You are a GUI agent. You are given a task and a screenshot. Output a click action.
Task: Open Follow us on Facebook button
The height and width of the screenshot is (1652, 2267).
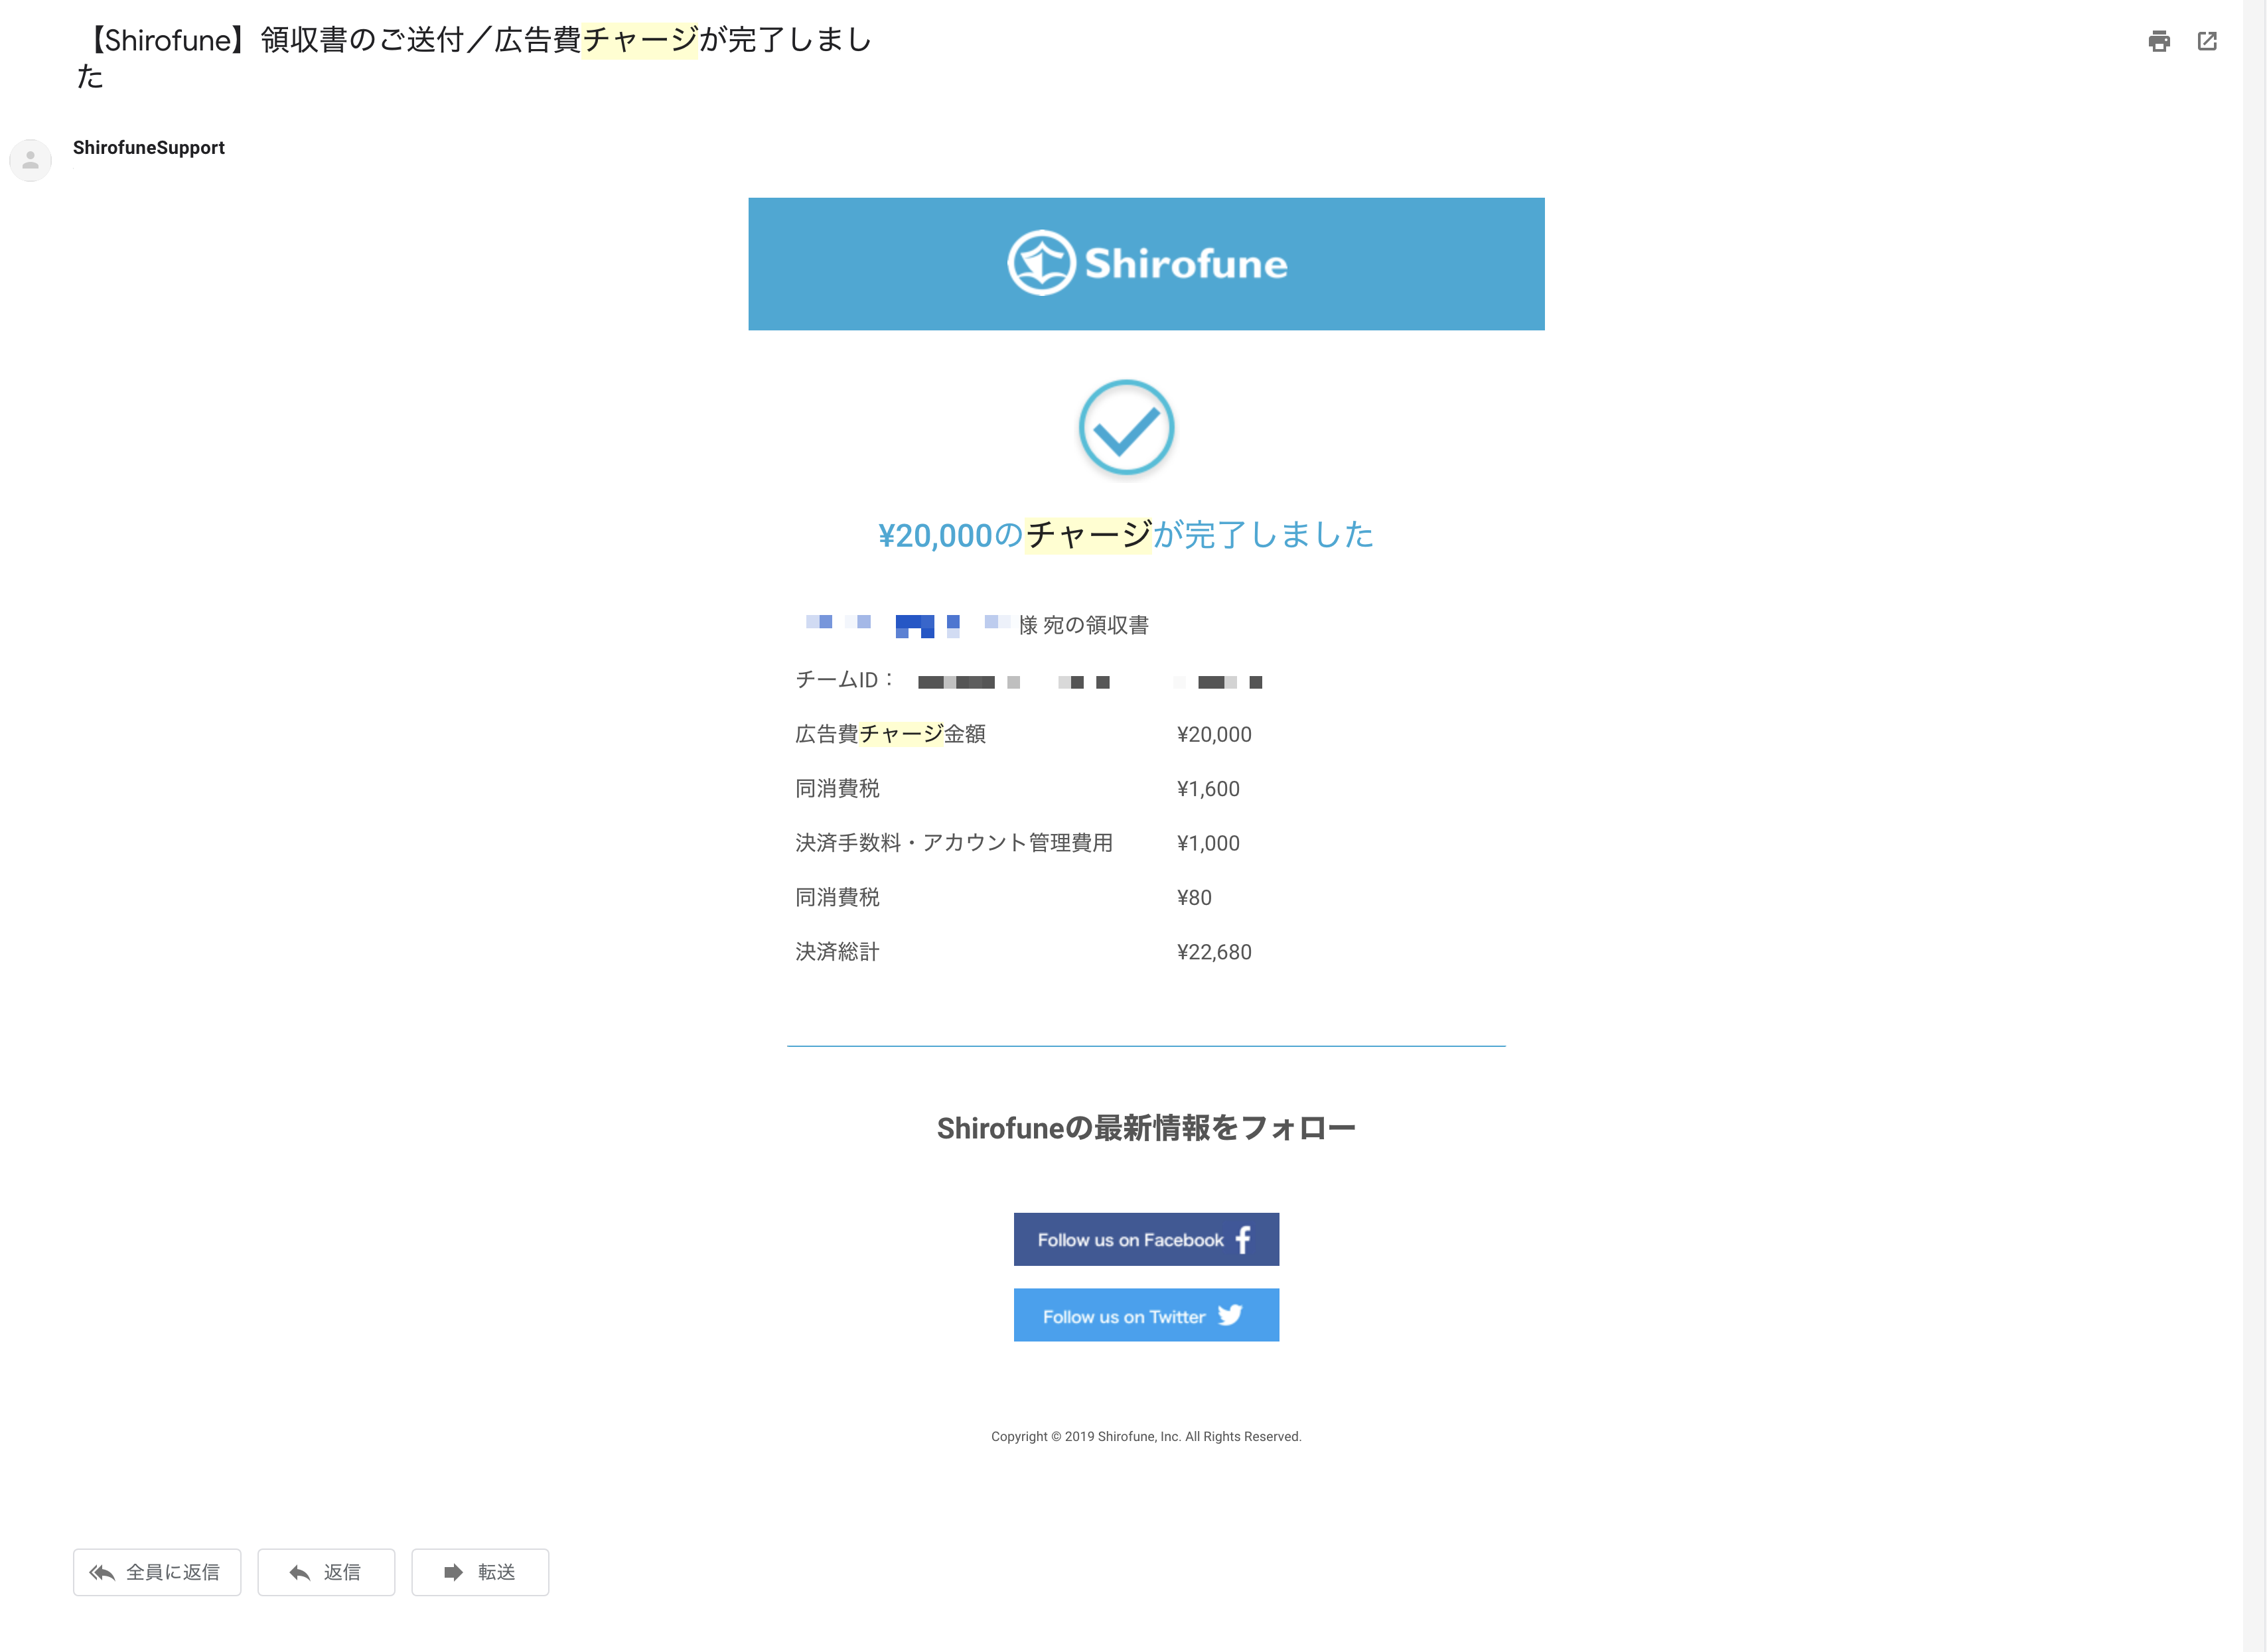tap(1146, 1239)
